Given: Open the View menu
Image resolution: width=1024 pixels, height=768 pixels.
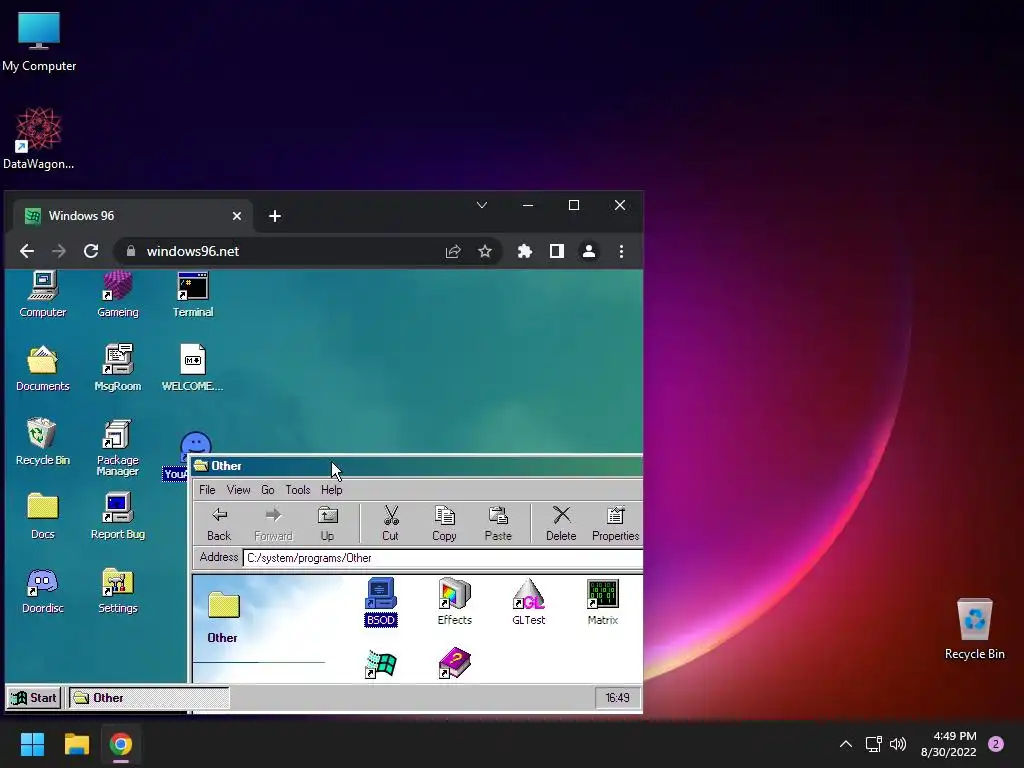Looking at the screenshot, I should 238,490.
